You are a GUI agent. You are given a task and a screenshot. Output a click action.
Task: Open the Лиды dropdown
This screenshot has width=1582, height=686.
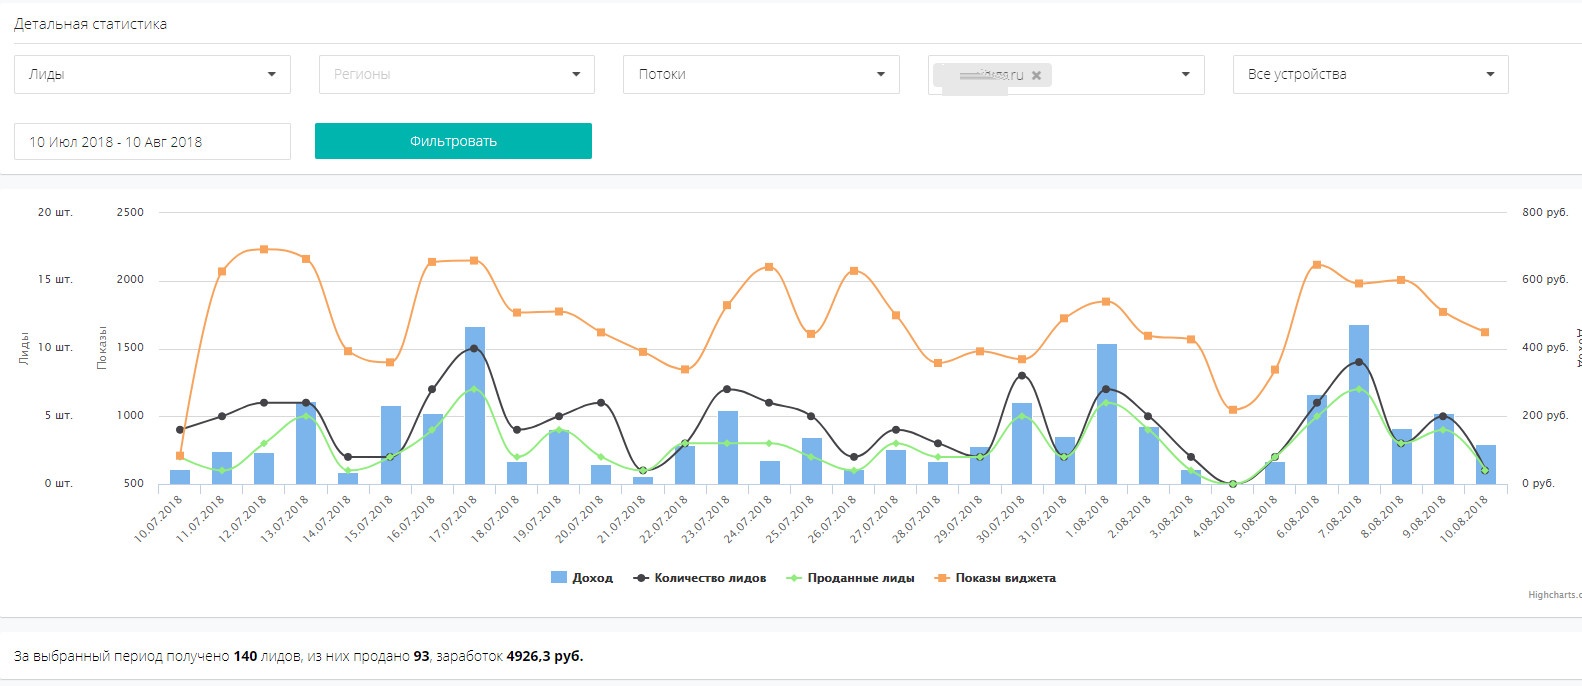152,74
